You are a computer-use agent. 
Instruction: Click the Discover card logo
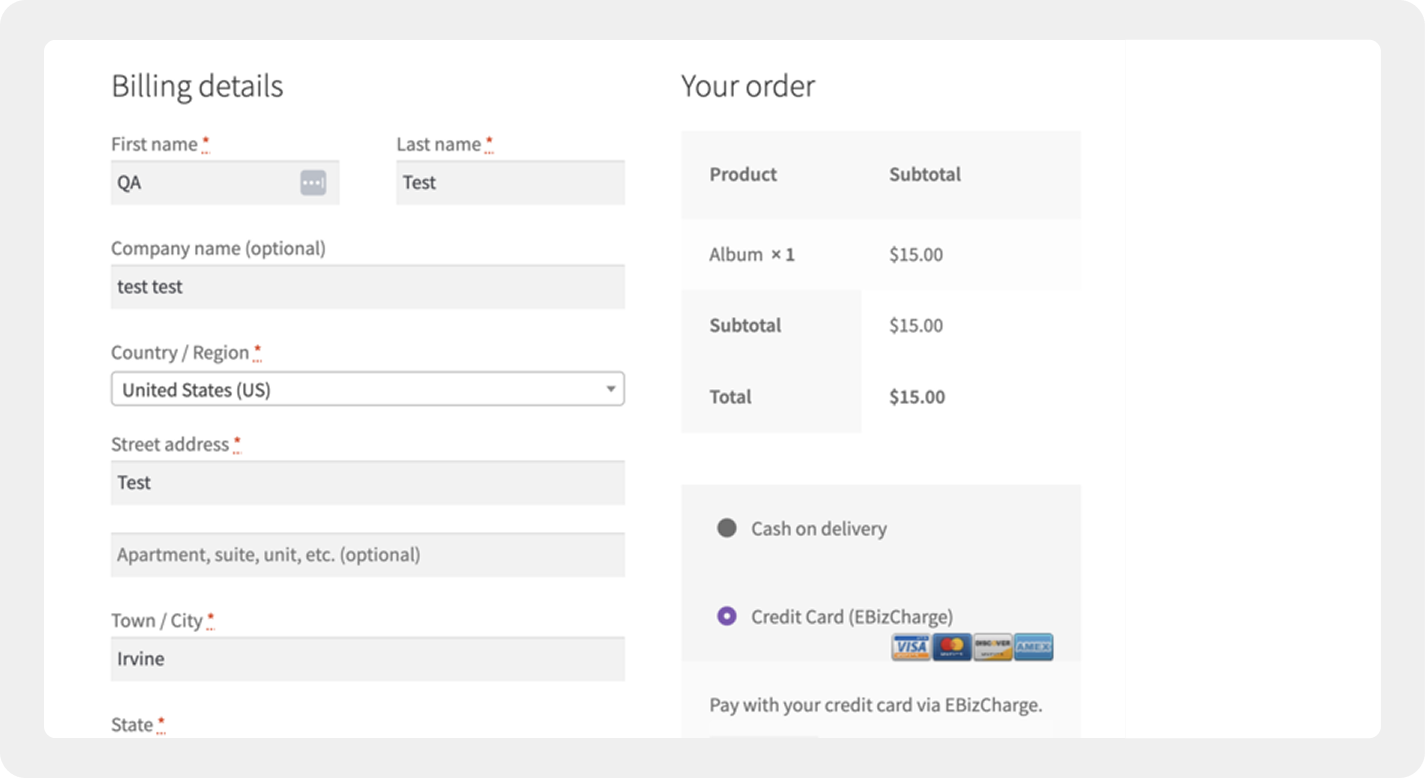993,647
